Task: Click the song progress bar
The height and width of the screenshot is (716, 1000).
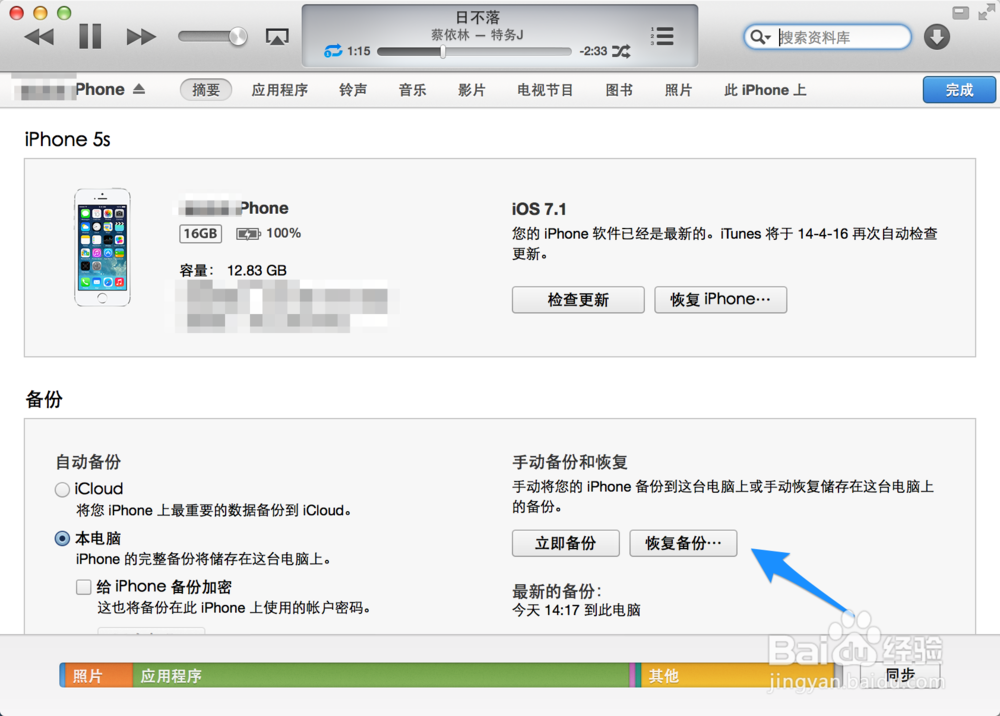Action: coord(474,52)
